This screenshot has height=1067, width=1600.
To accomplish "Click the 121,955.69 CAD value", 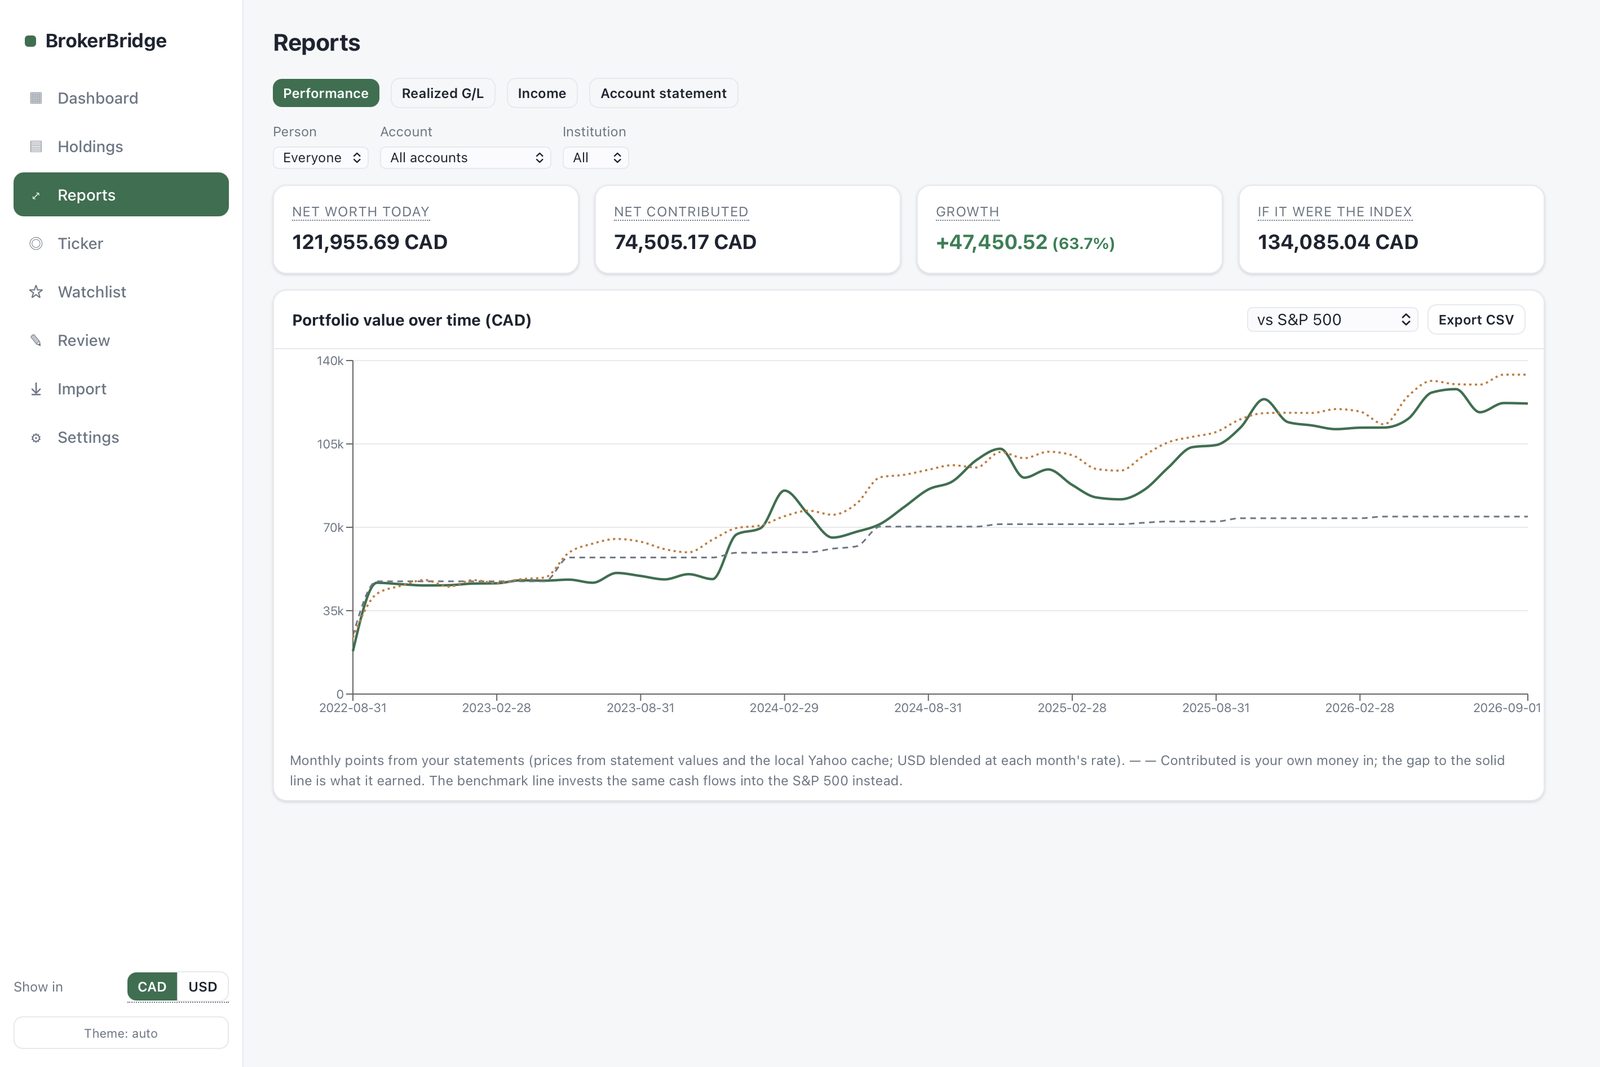I will coord(370,242).
